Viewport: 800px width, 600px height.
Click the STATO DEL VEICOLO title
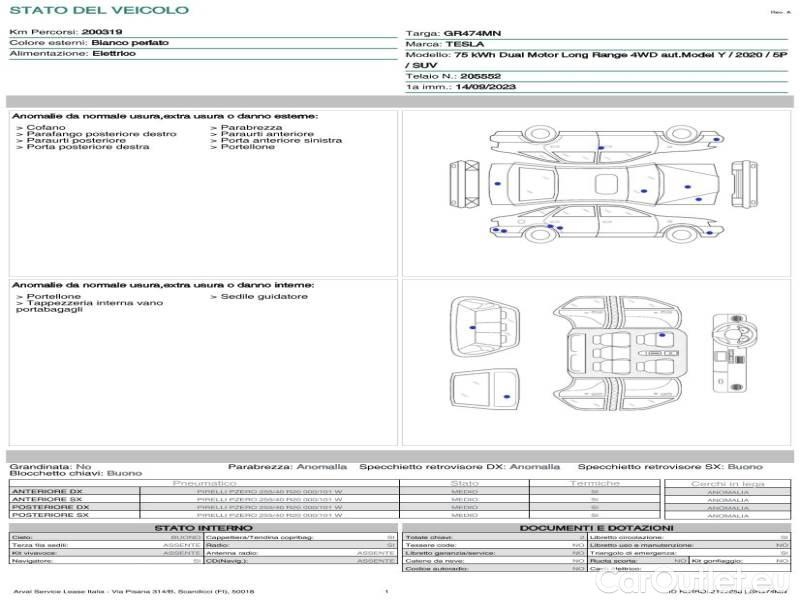point(99,10)
